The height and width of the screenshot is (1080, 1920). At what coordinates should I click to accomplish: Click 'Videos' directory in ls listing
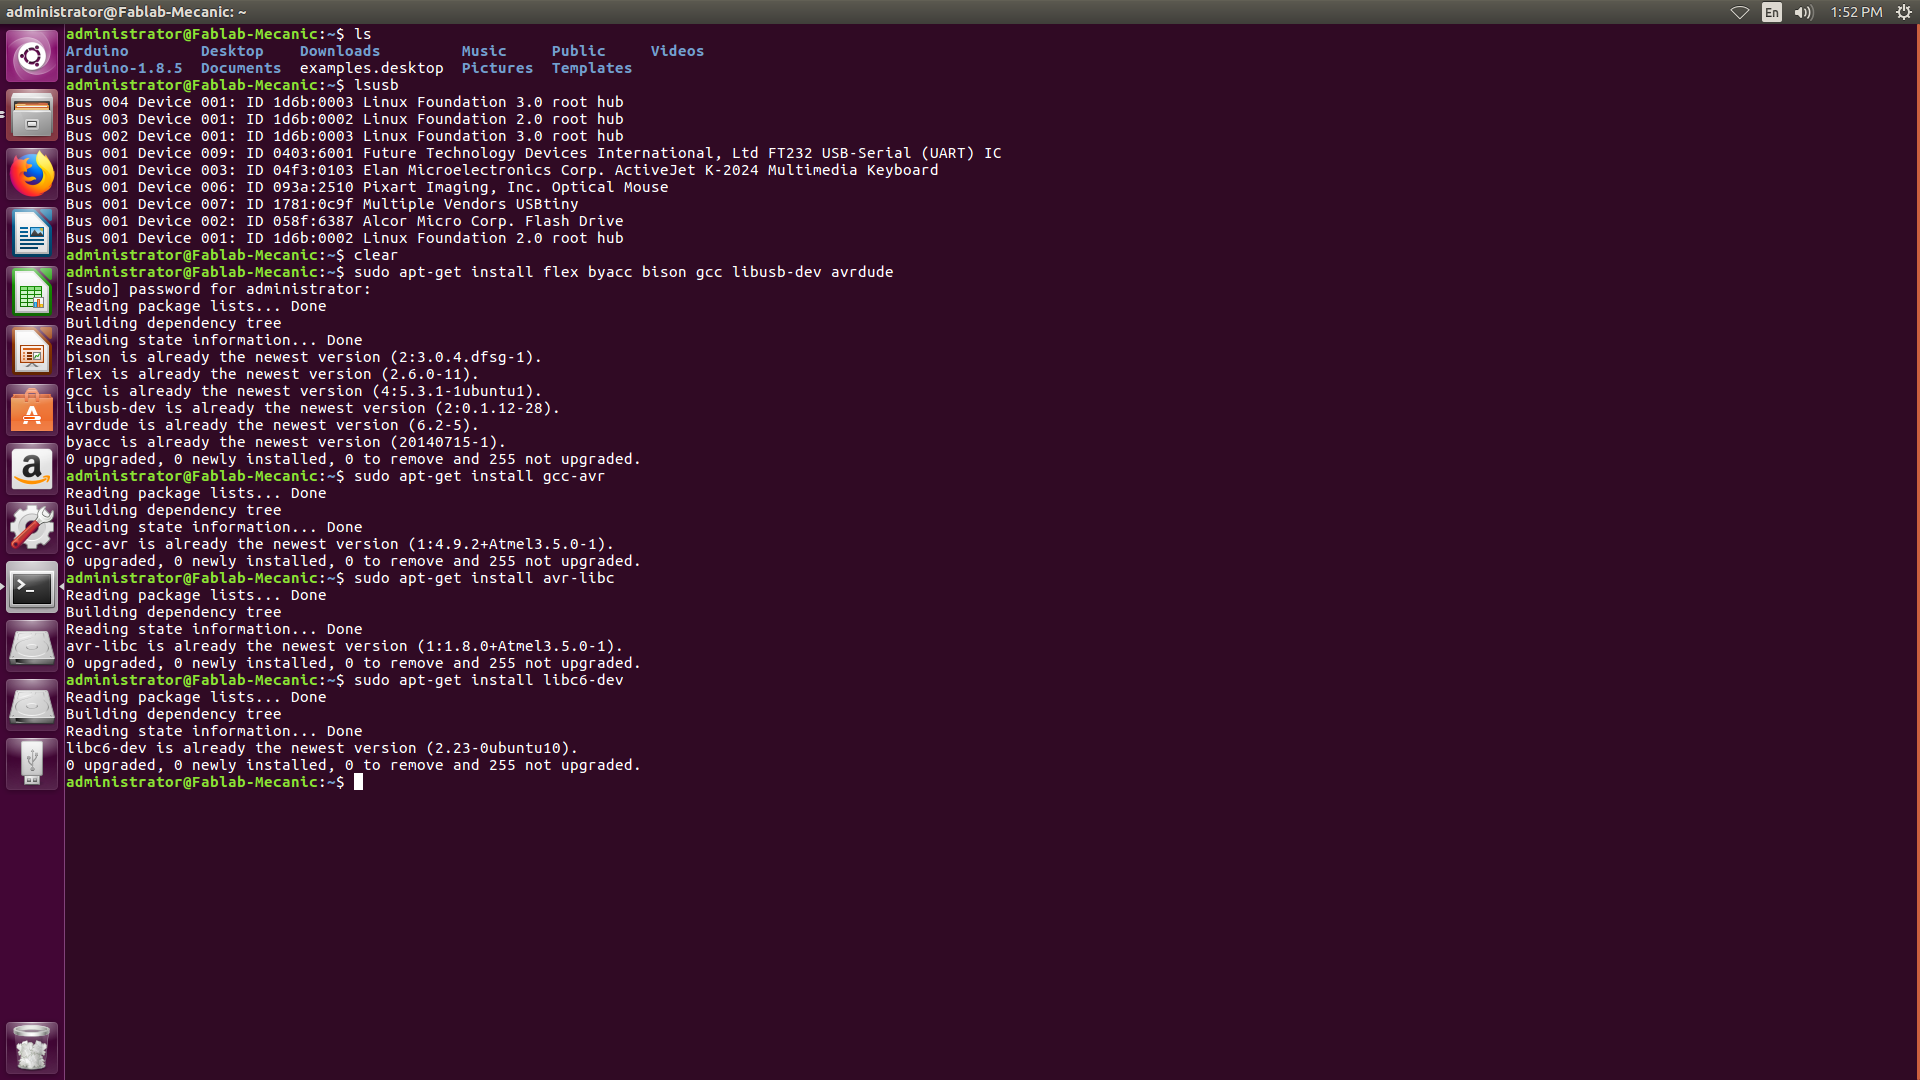tap(677, 51)
